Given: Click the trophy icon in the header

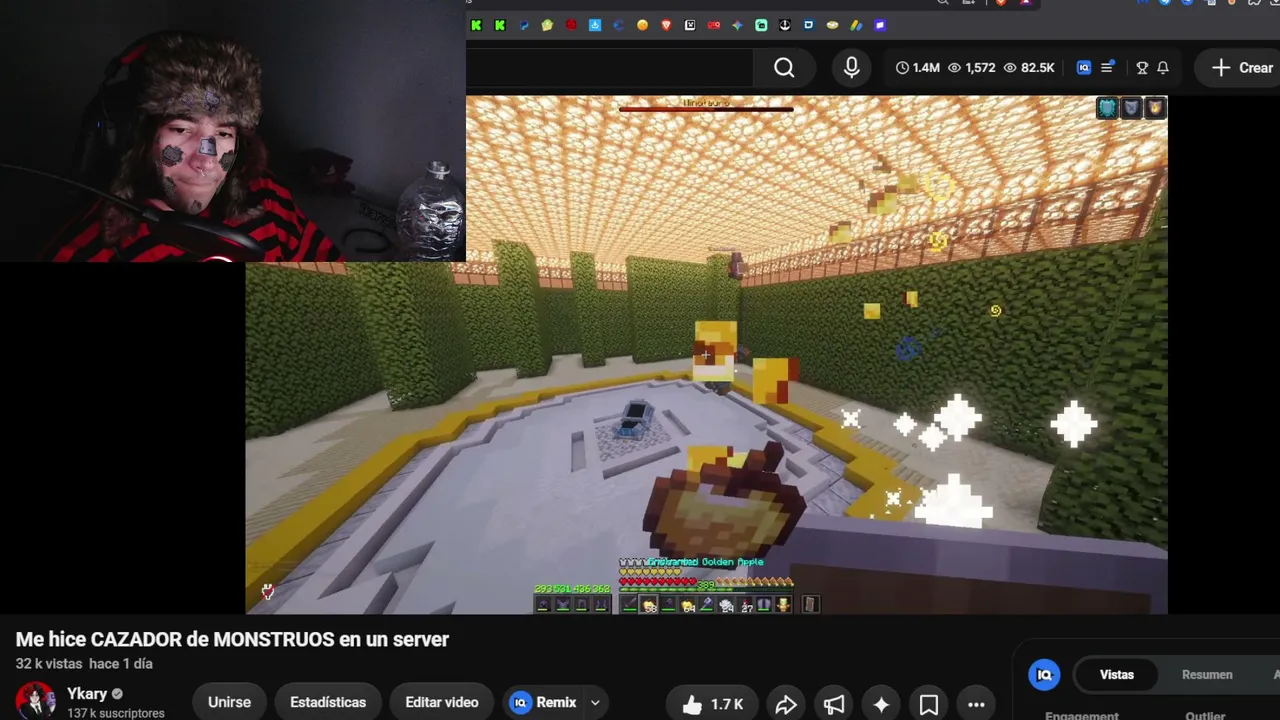Looking at the screenshot, I should click(x=1142, y=68).
